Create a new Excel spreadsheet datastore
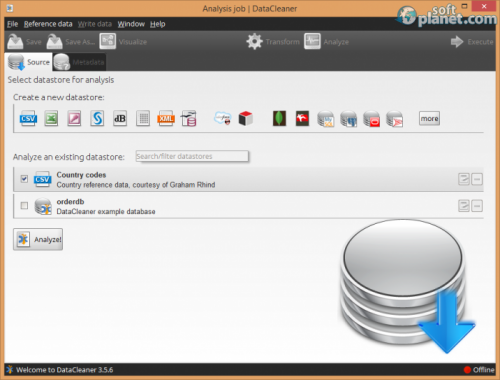500x380 pixels. point(51,118)
